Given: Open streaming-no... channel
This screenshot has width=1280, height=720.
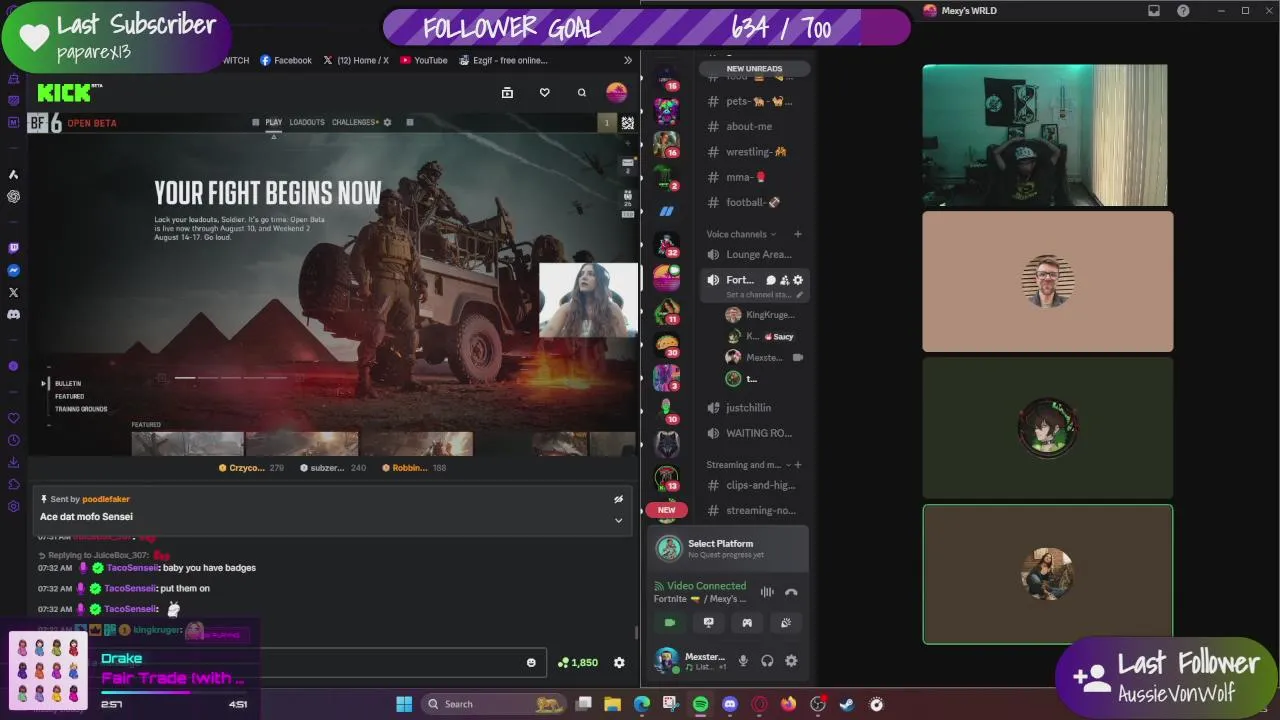Looking at the screenshot, I should pyautogui.click(x=753, y=510).
